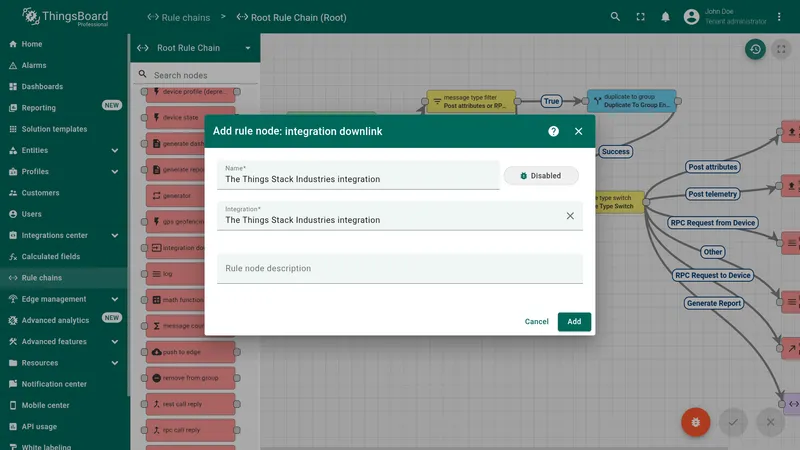Click the ThingsBoard logo

pyautogui.click(x=65, y=17)
